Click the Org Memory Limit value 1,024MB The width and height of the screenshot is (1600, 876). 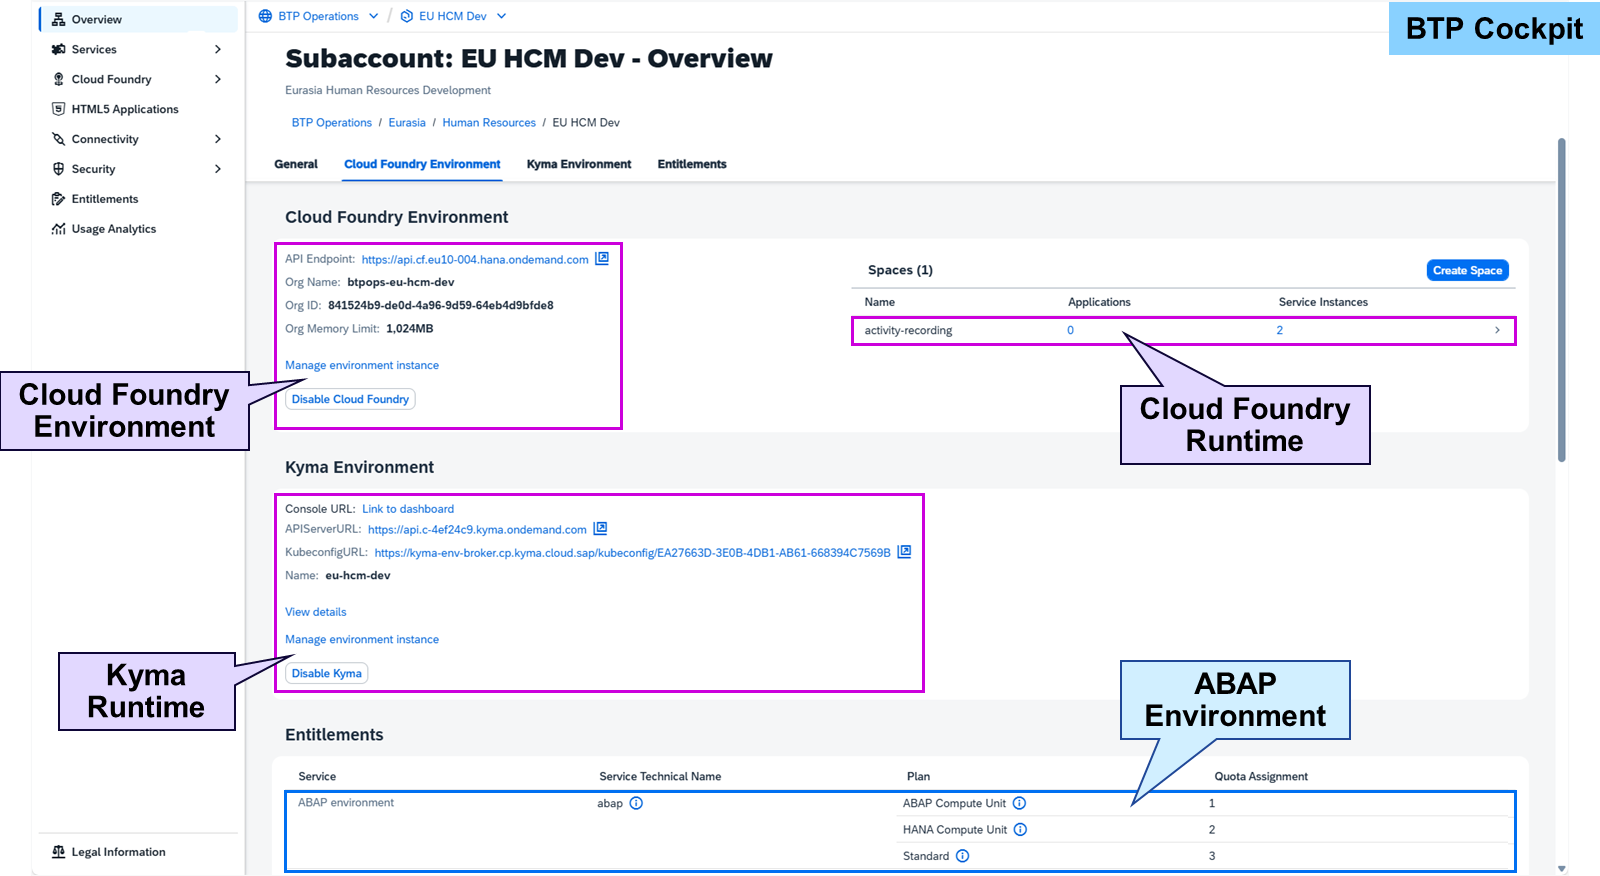(x=410, y=328)
